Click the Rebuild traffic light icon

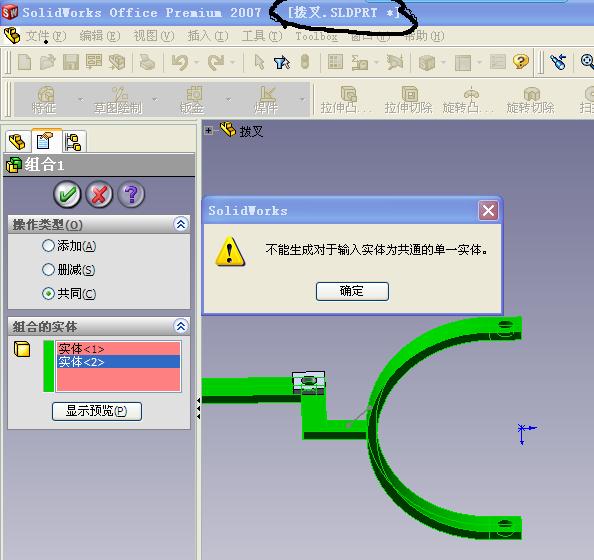tap(305, 62)
